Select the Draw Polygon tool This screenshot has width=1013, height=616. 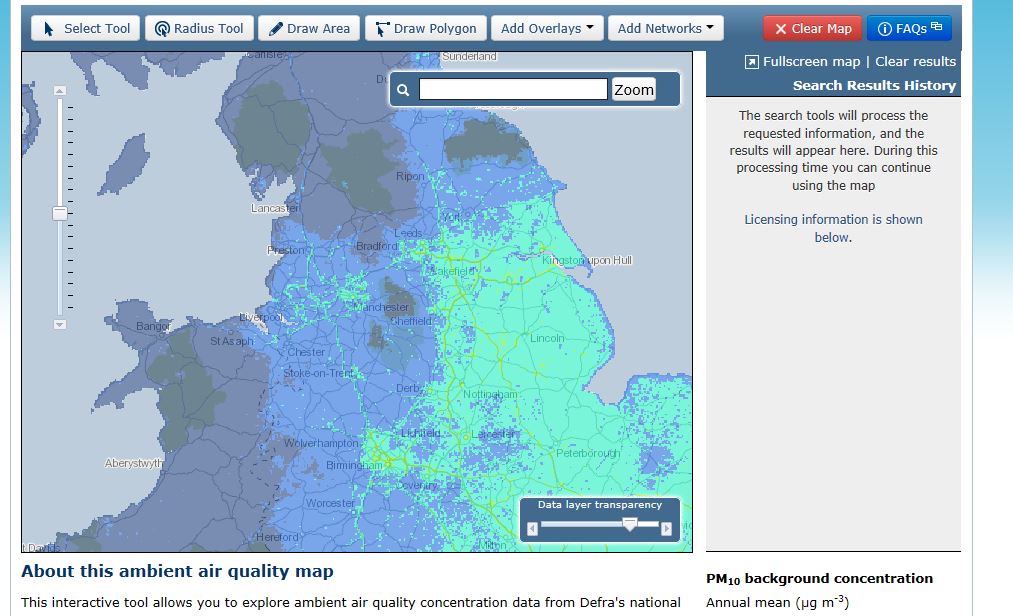coord(426,28)
